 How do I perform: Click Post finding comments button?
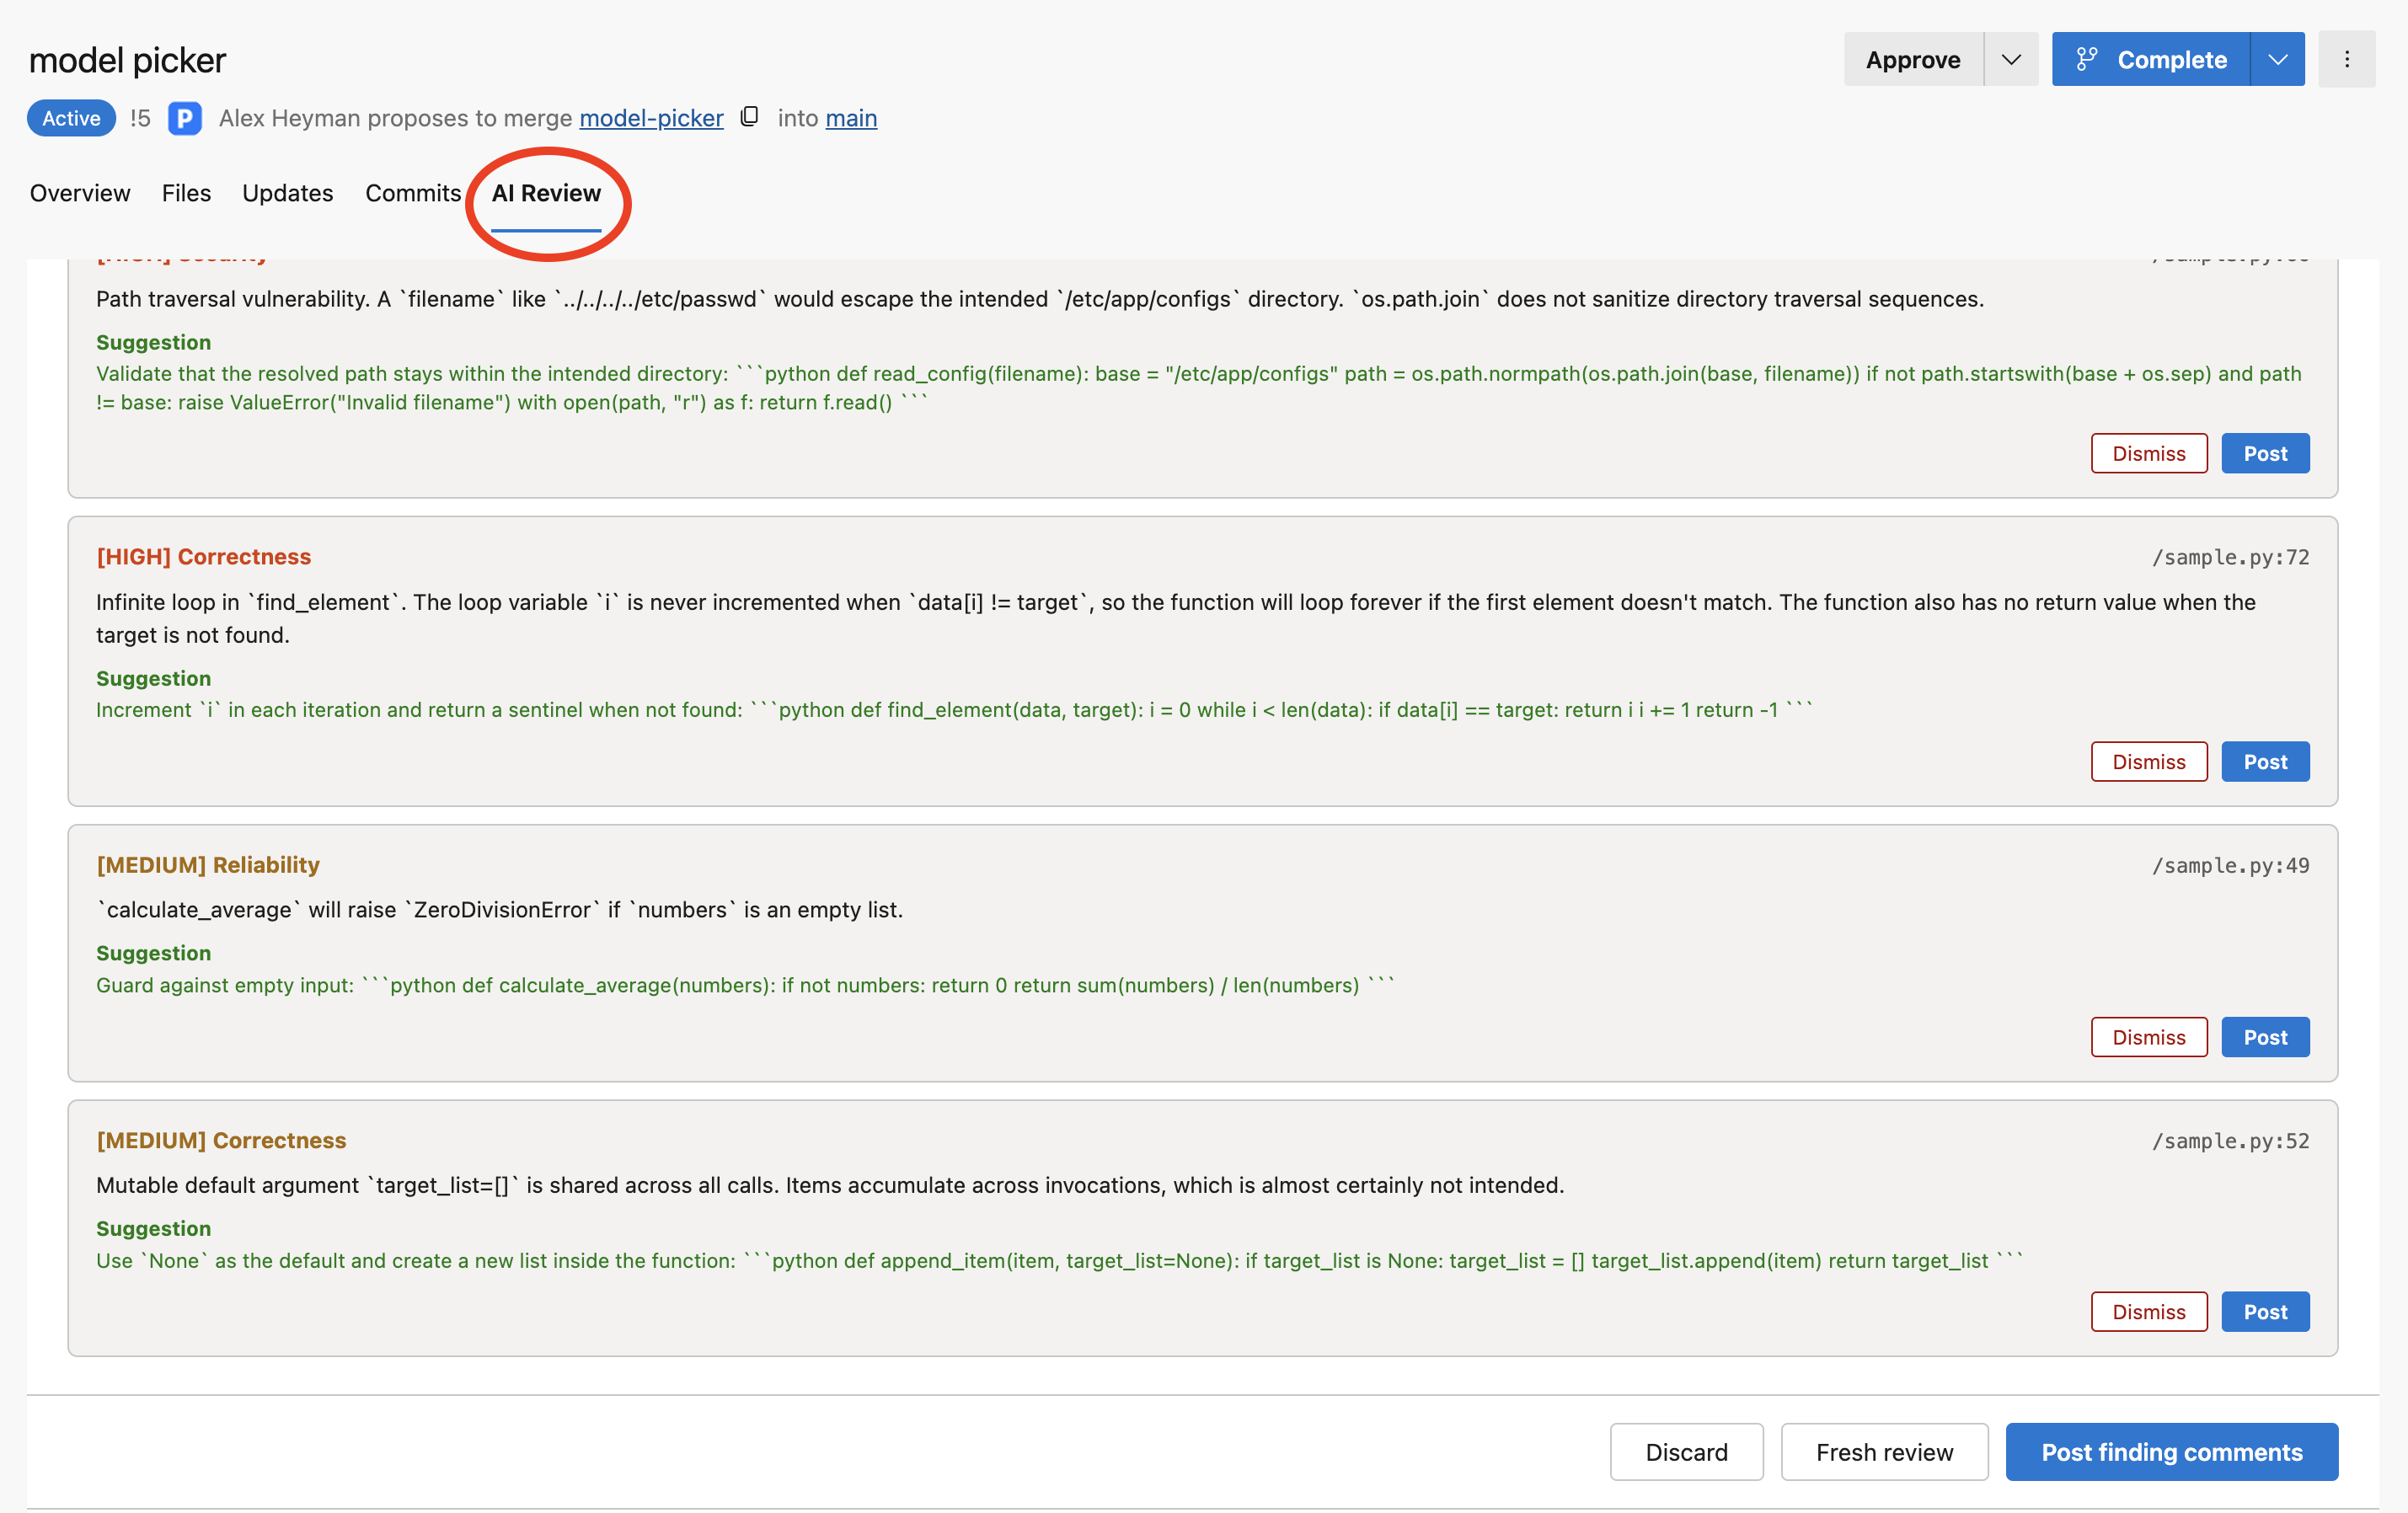pos(2171,1451)
